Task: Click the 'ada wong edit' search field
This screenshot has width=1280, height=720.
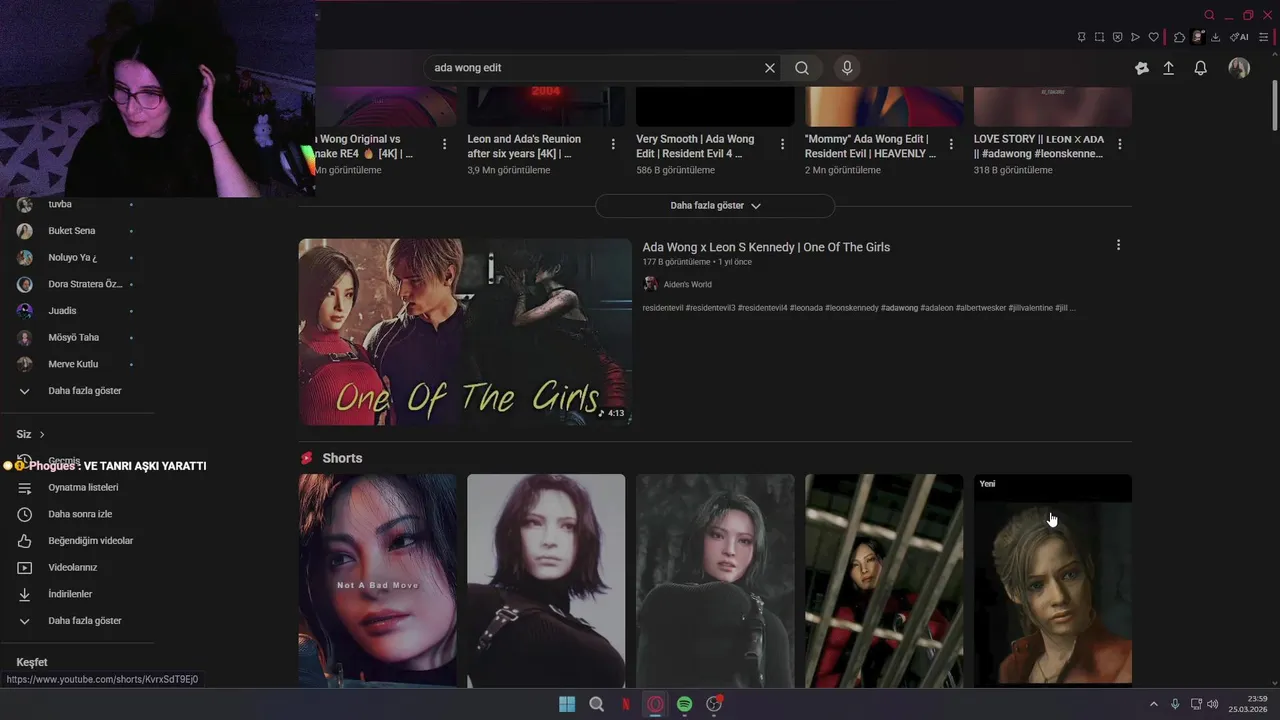Action: 595,68
